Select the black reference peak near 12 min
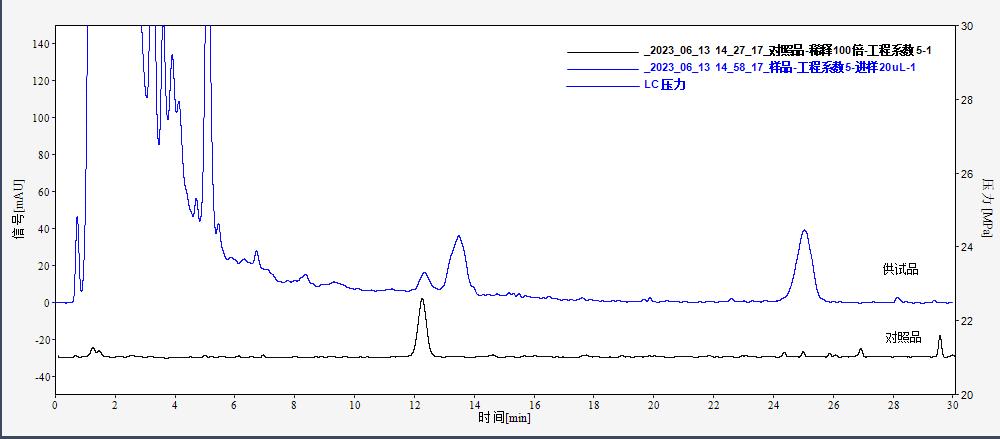 click(422, 302)
